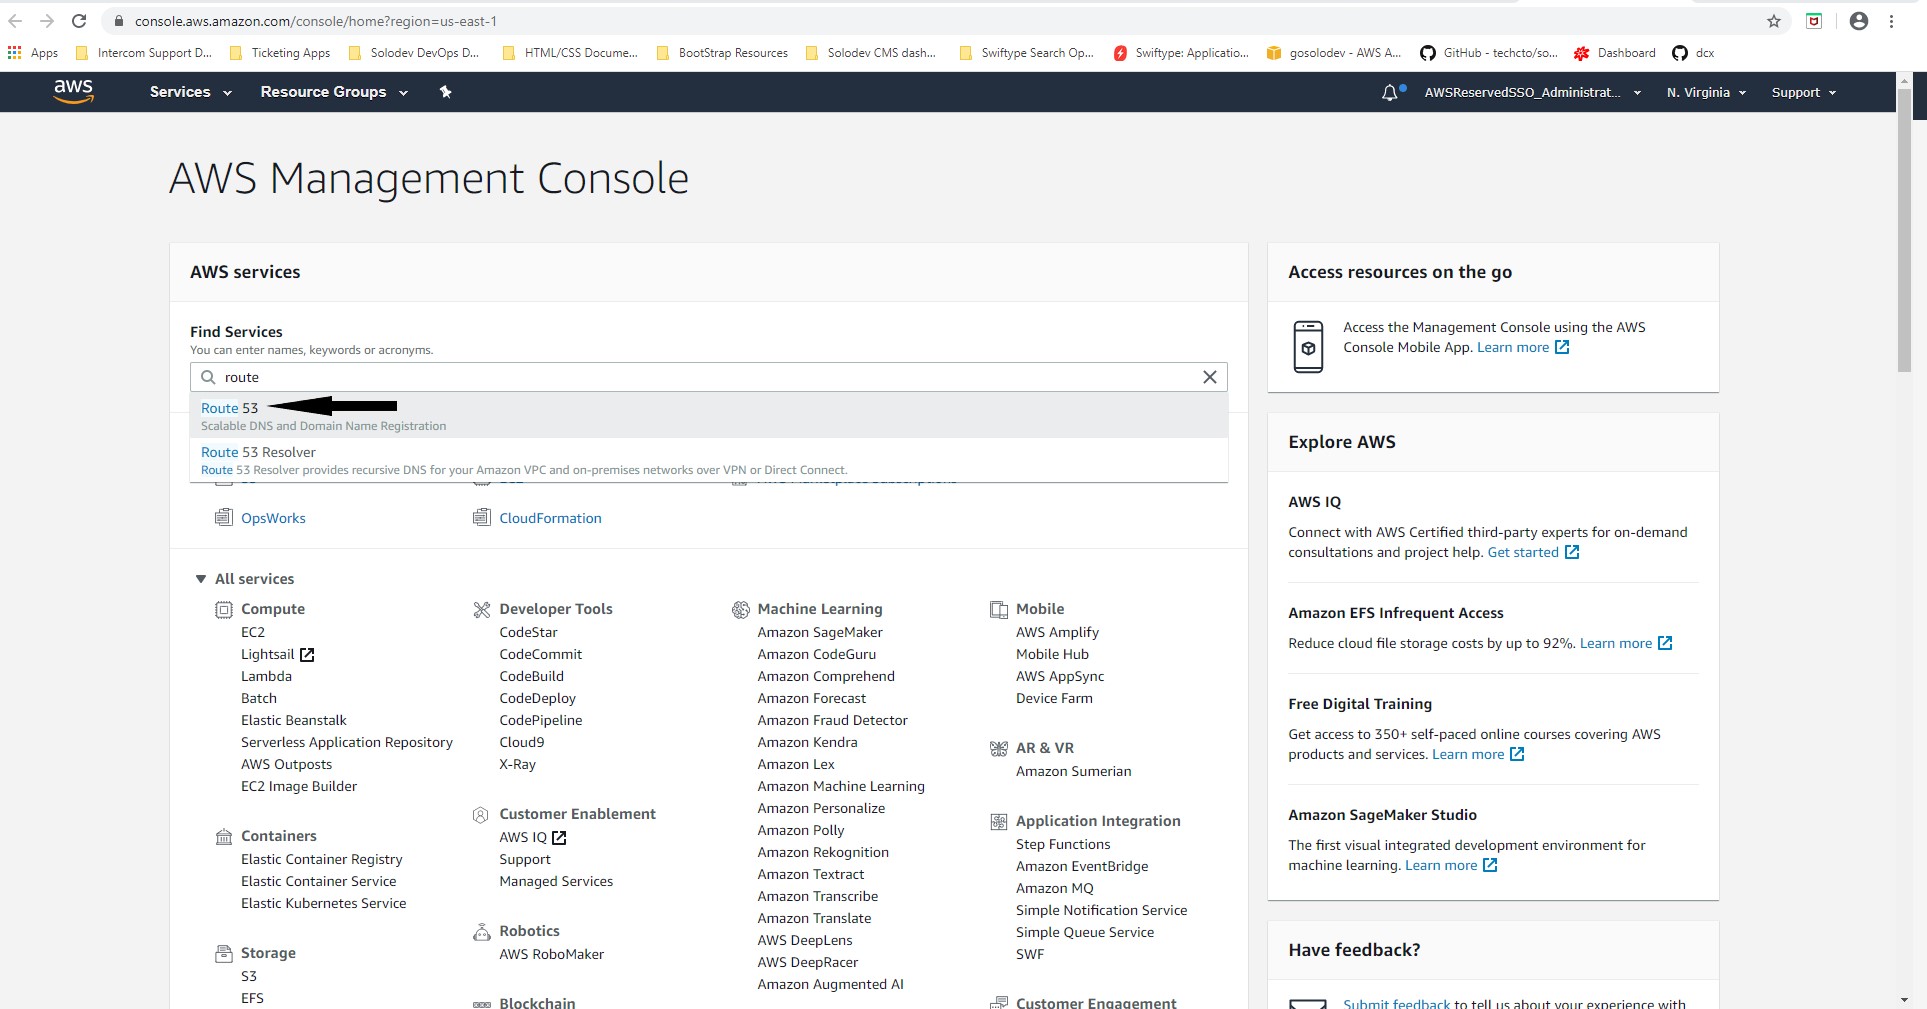Open Amazon SageMaker service link
Viewport: 1927px width, 1009px height.
820,632
